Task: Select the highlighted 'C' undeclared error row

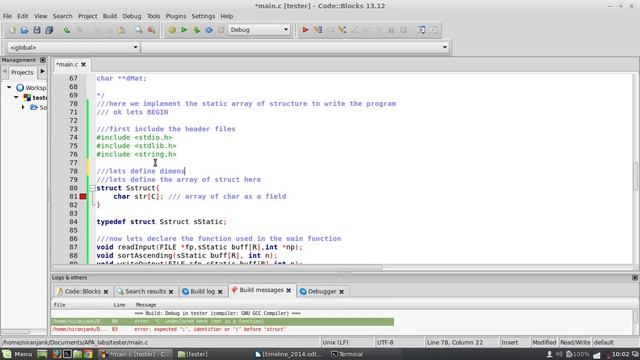Action: [x=222, y=322]
